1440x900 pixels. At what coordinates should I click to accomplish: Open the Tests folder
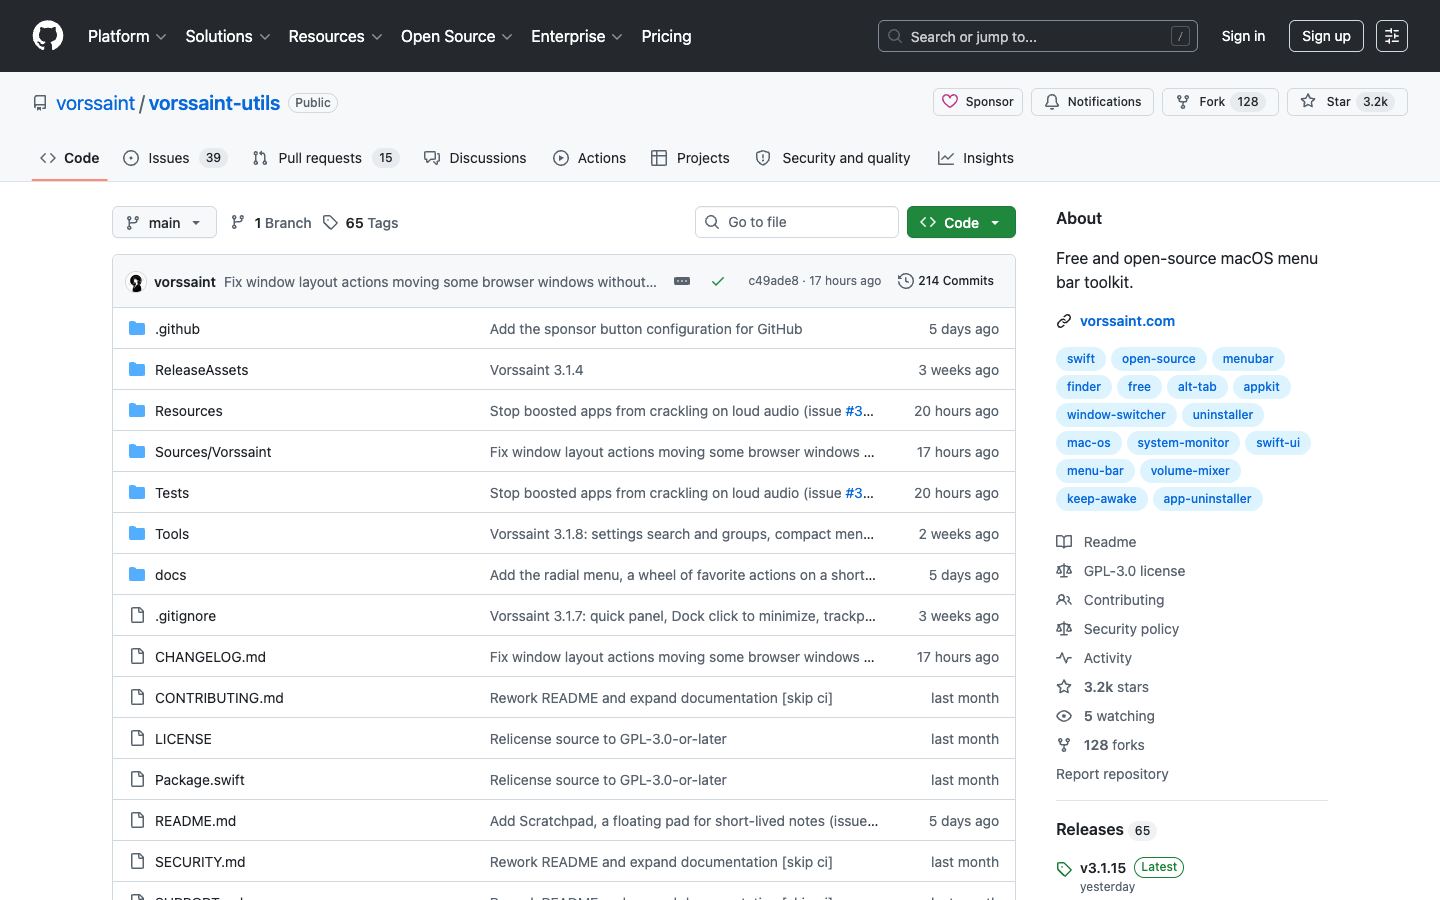172,493
